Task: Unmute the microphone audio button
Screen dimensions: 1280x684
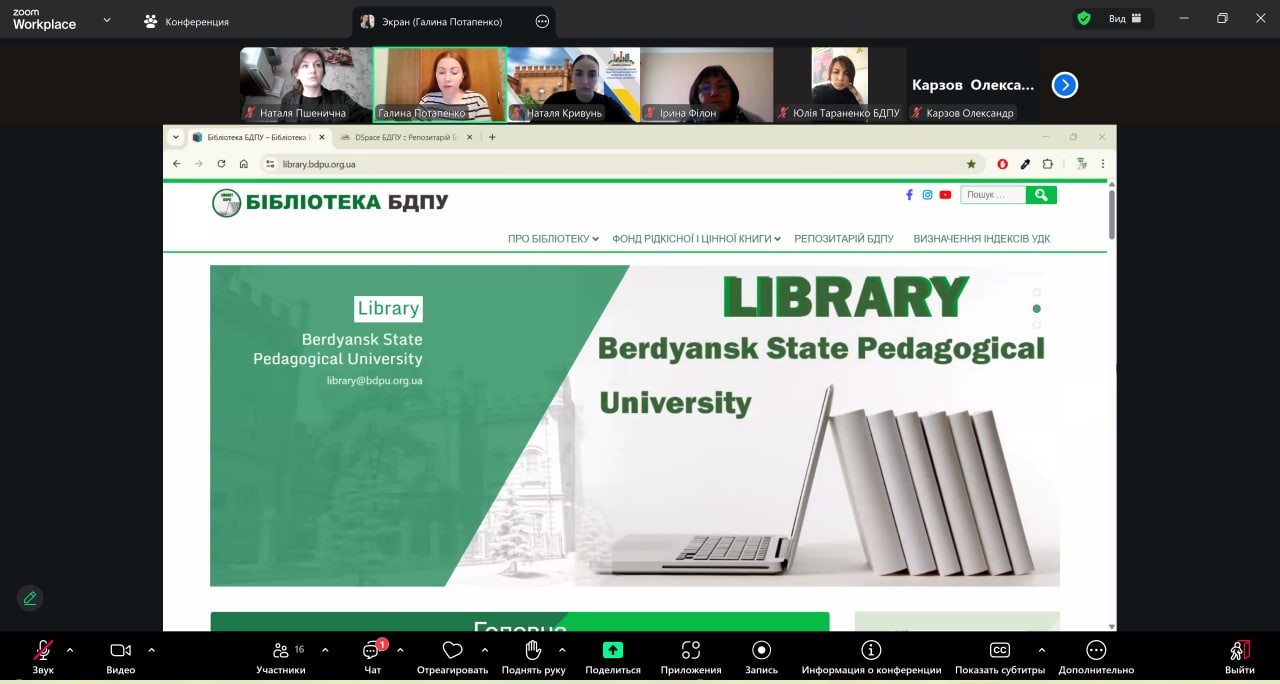Action: click(43, 650)
